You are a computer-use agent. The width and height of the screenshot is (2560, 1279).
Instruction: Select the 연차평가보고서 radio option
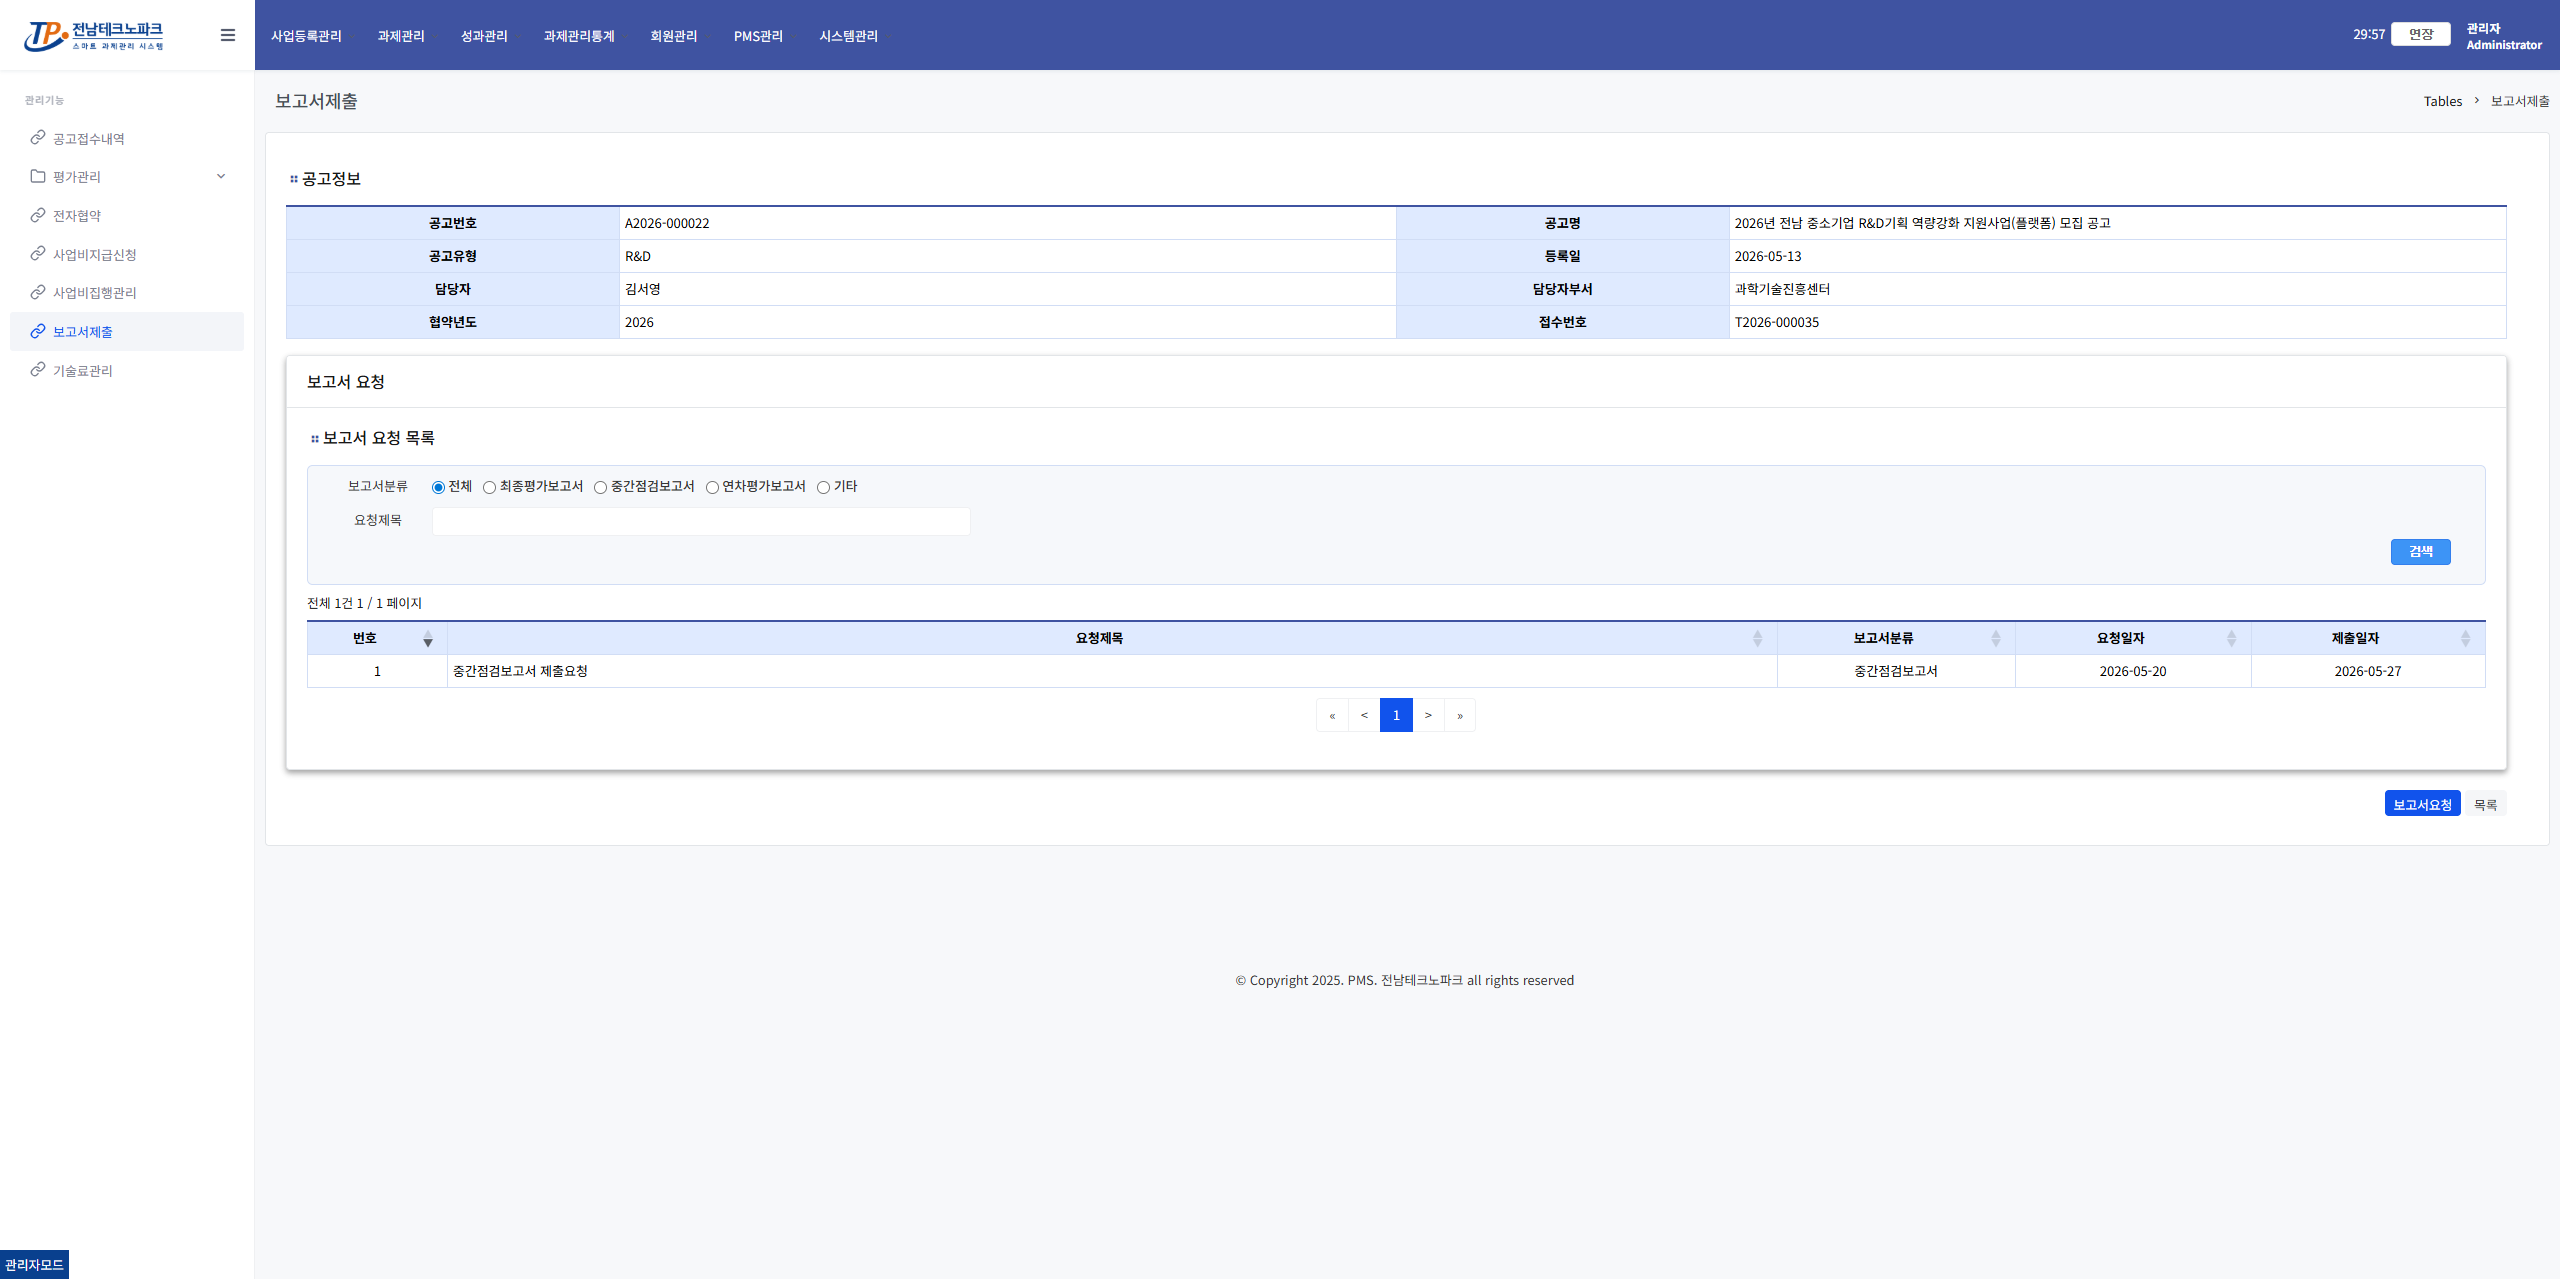click(x=712, y=487)
